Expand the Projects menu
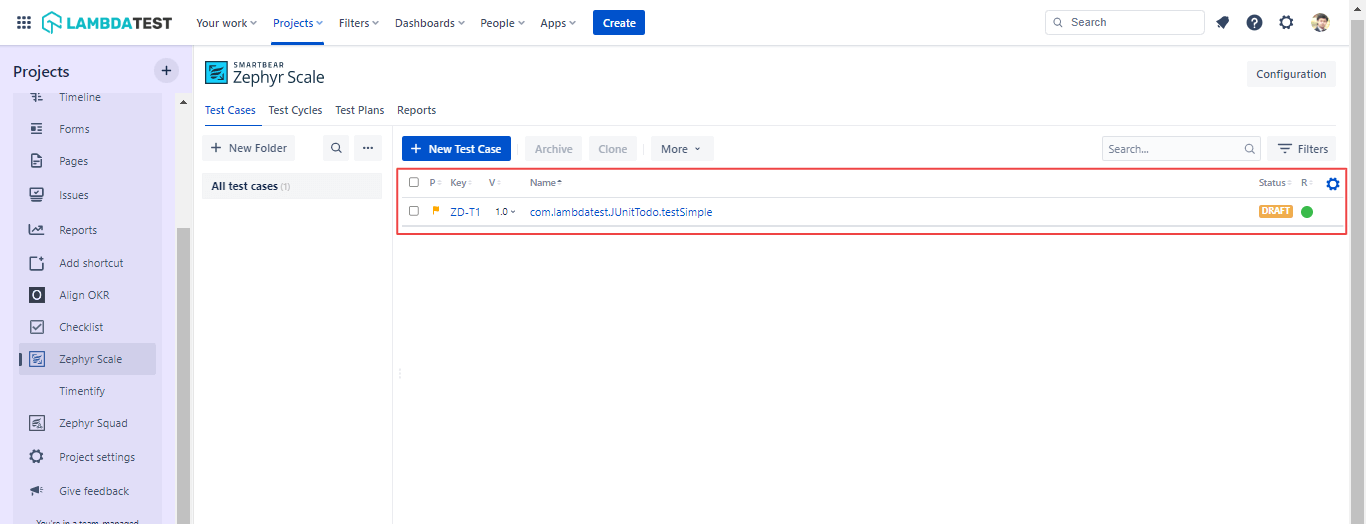 click(x=298, y=23)
